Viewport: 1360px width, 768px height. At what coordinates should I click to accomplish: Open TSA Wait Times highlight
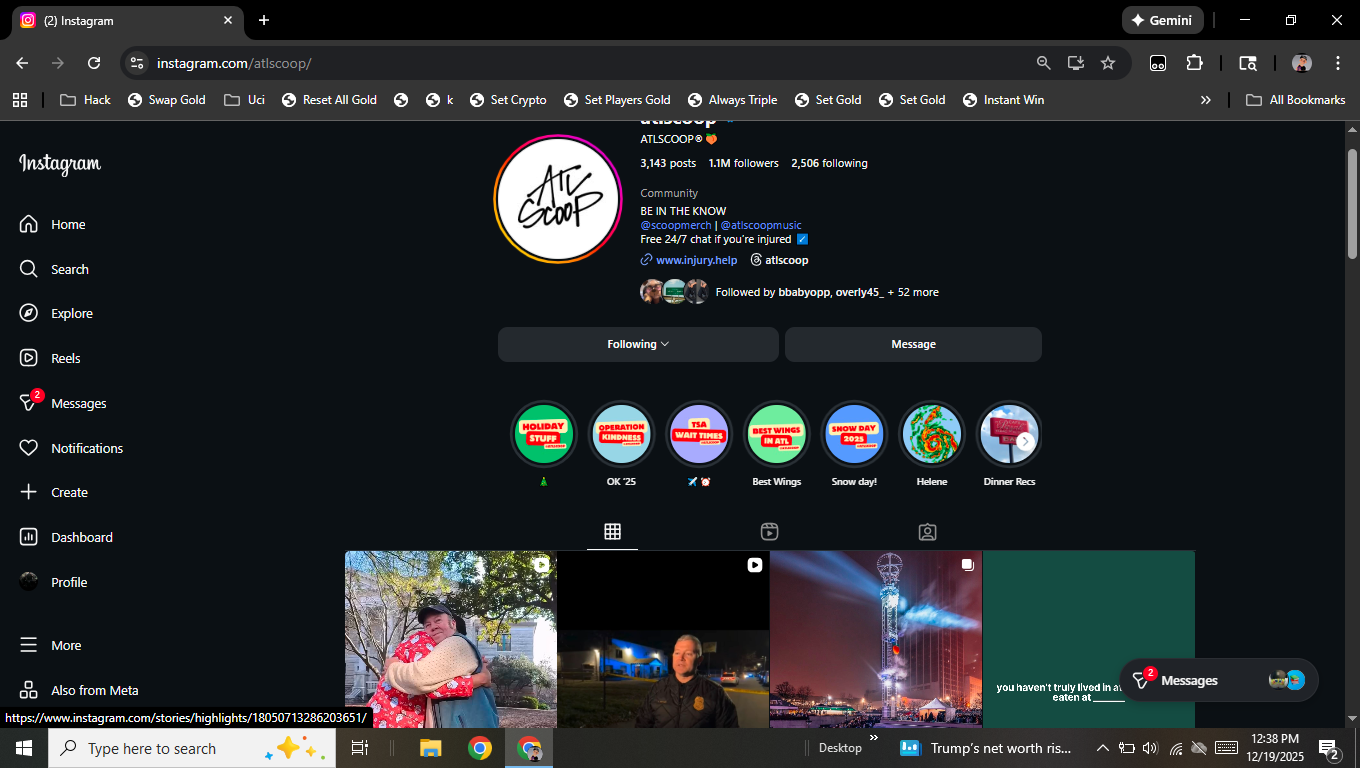click(x=699, y=434)
